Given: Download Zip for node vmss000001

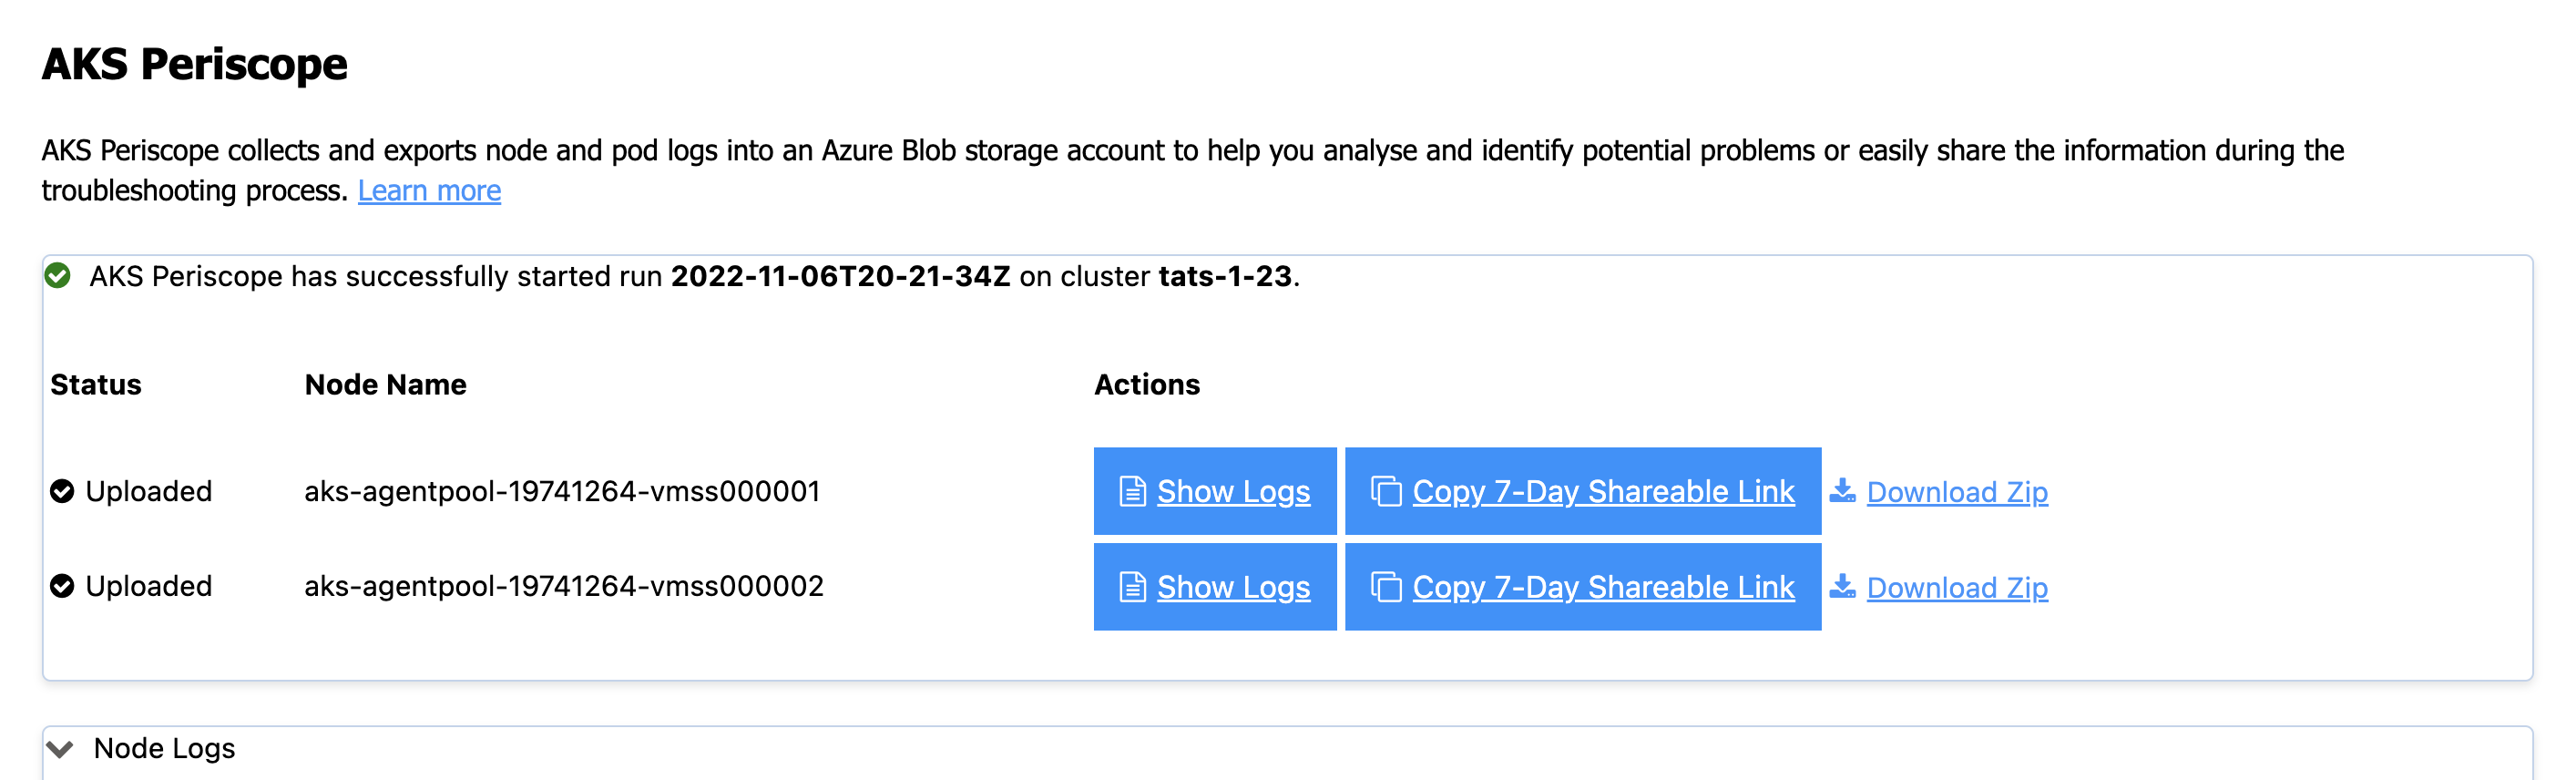Looking at the screenshot, I should pos(1957,492).
